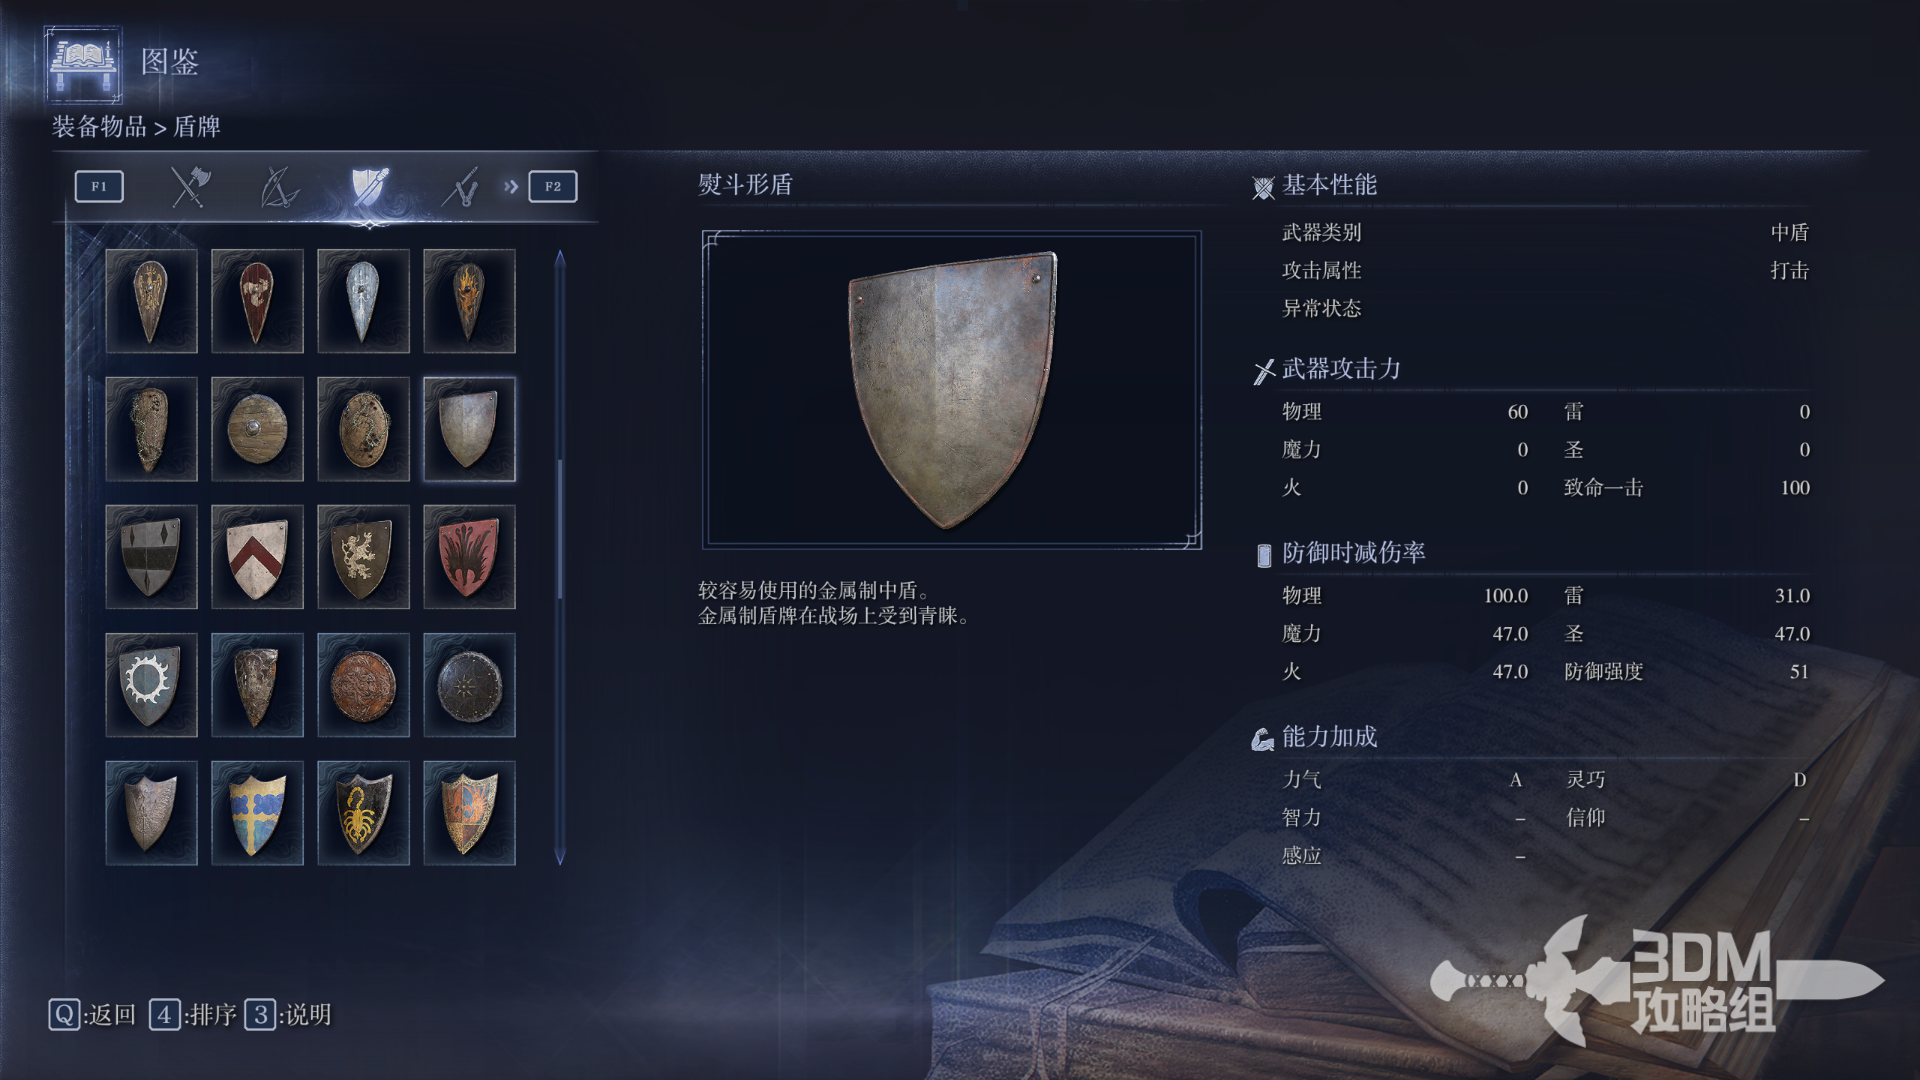Select the crossed axe and sword weapons tab
The width and height of the screenshot is (1920, 1080).
pos(189,186)
